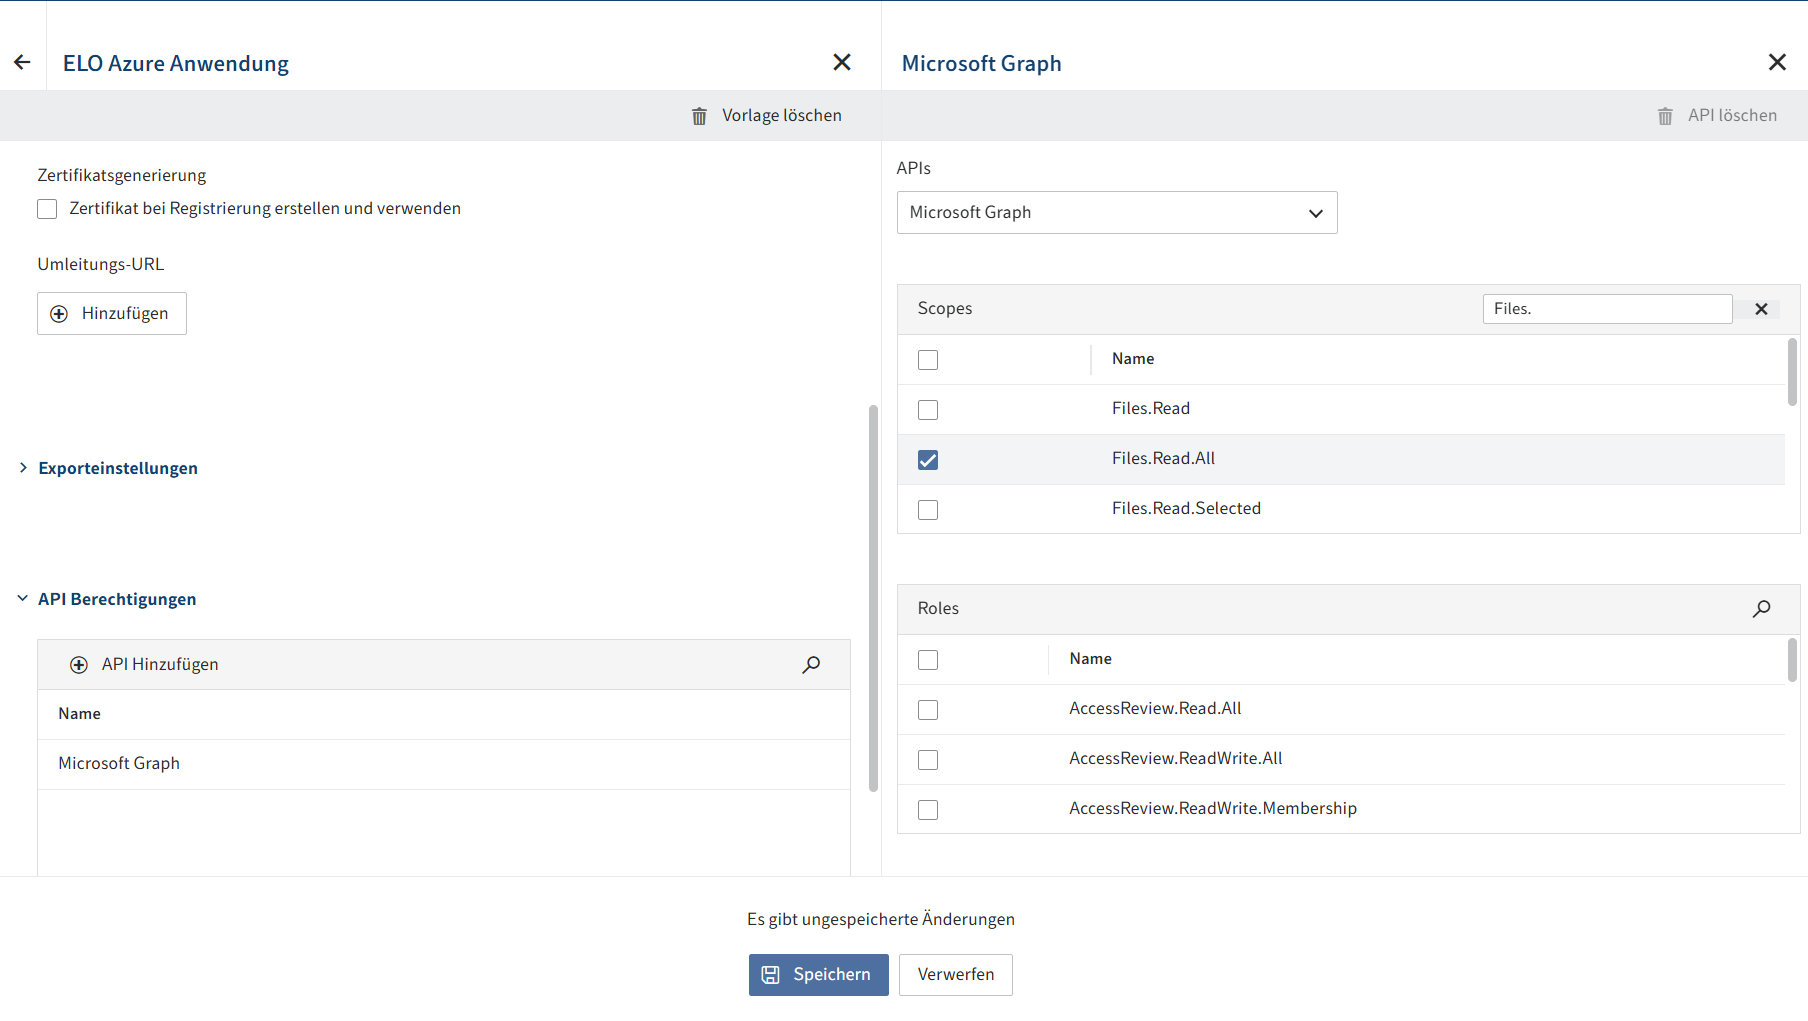Open the APIs Microsoft Graph dropdown
Viewport: 1808px width, 1021px height.
click(x=1117, y=213)
